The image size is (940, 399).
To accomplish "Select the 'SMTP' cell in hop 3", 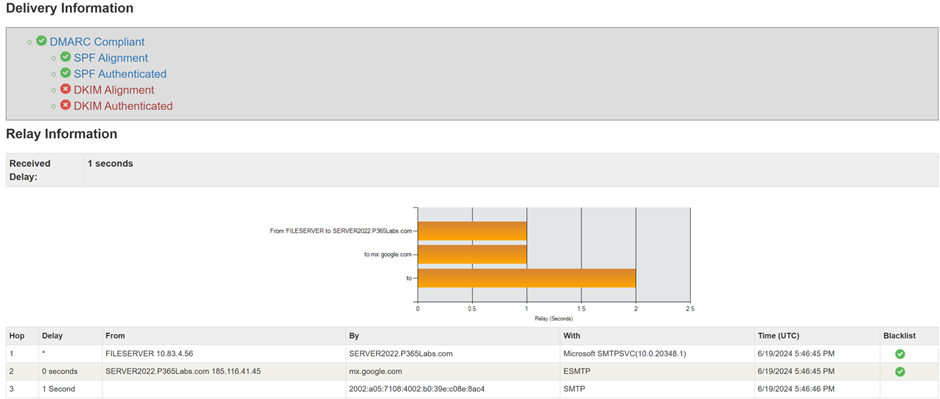I will pos(657,389).
